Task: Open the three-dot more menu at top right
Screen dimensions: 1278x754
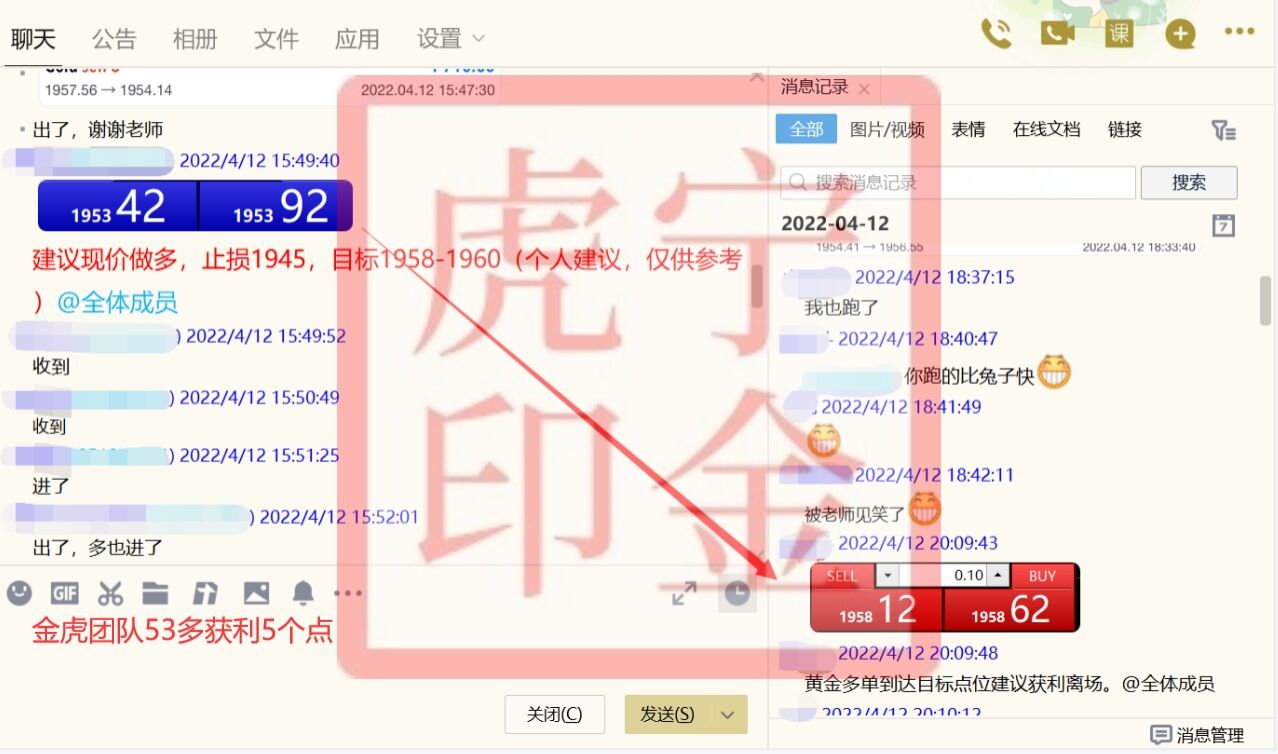Action: click(x=1239, y=32)
